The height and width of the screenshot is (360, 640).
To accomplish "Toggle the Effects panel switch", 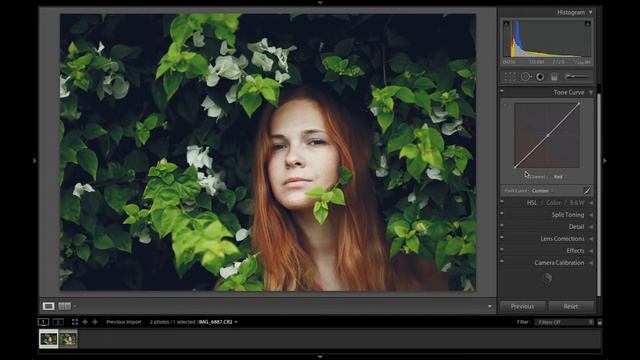I will pyautogui.click(x=502, y=249).
